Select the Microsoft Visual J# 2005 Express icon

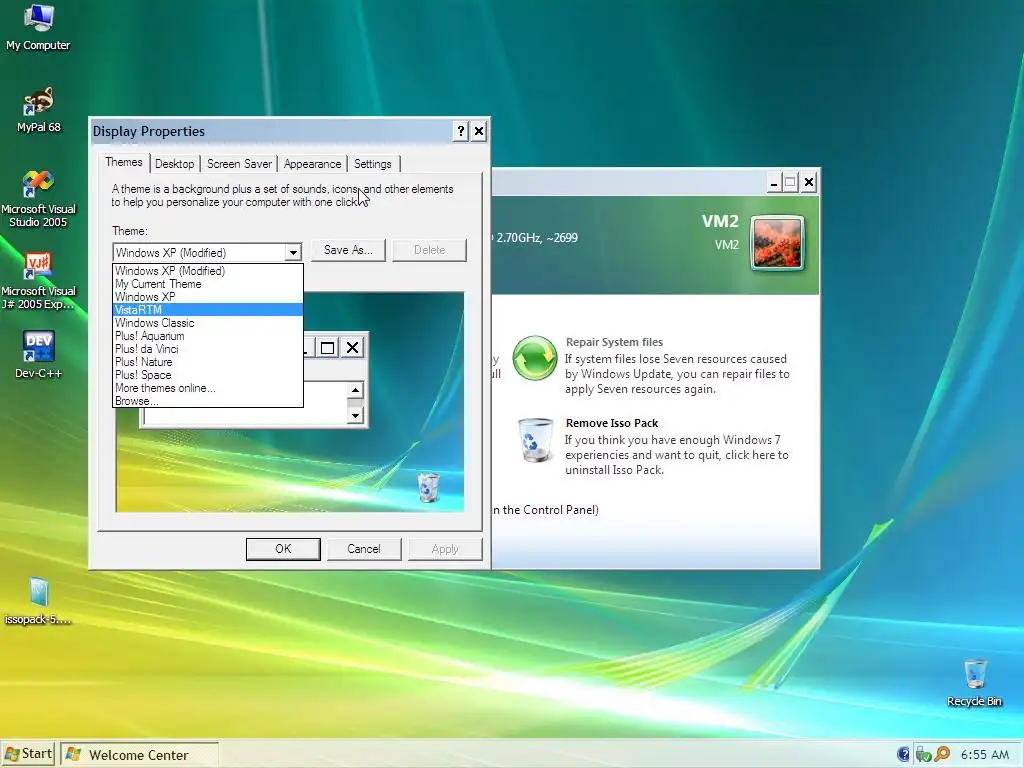click(39, 281)
